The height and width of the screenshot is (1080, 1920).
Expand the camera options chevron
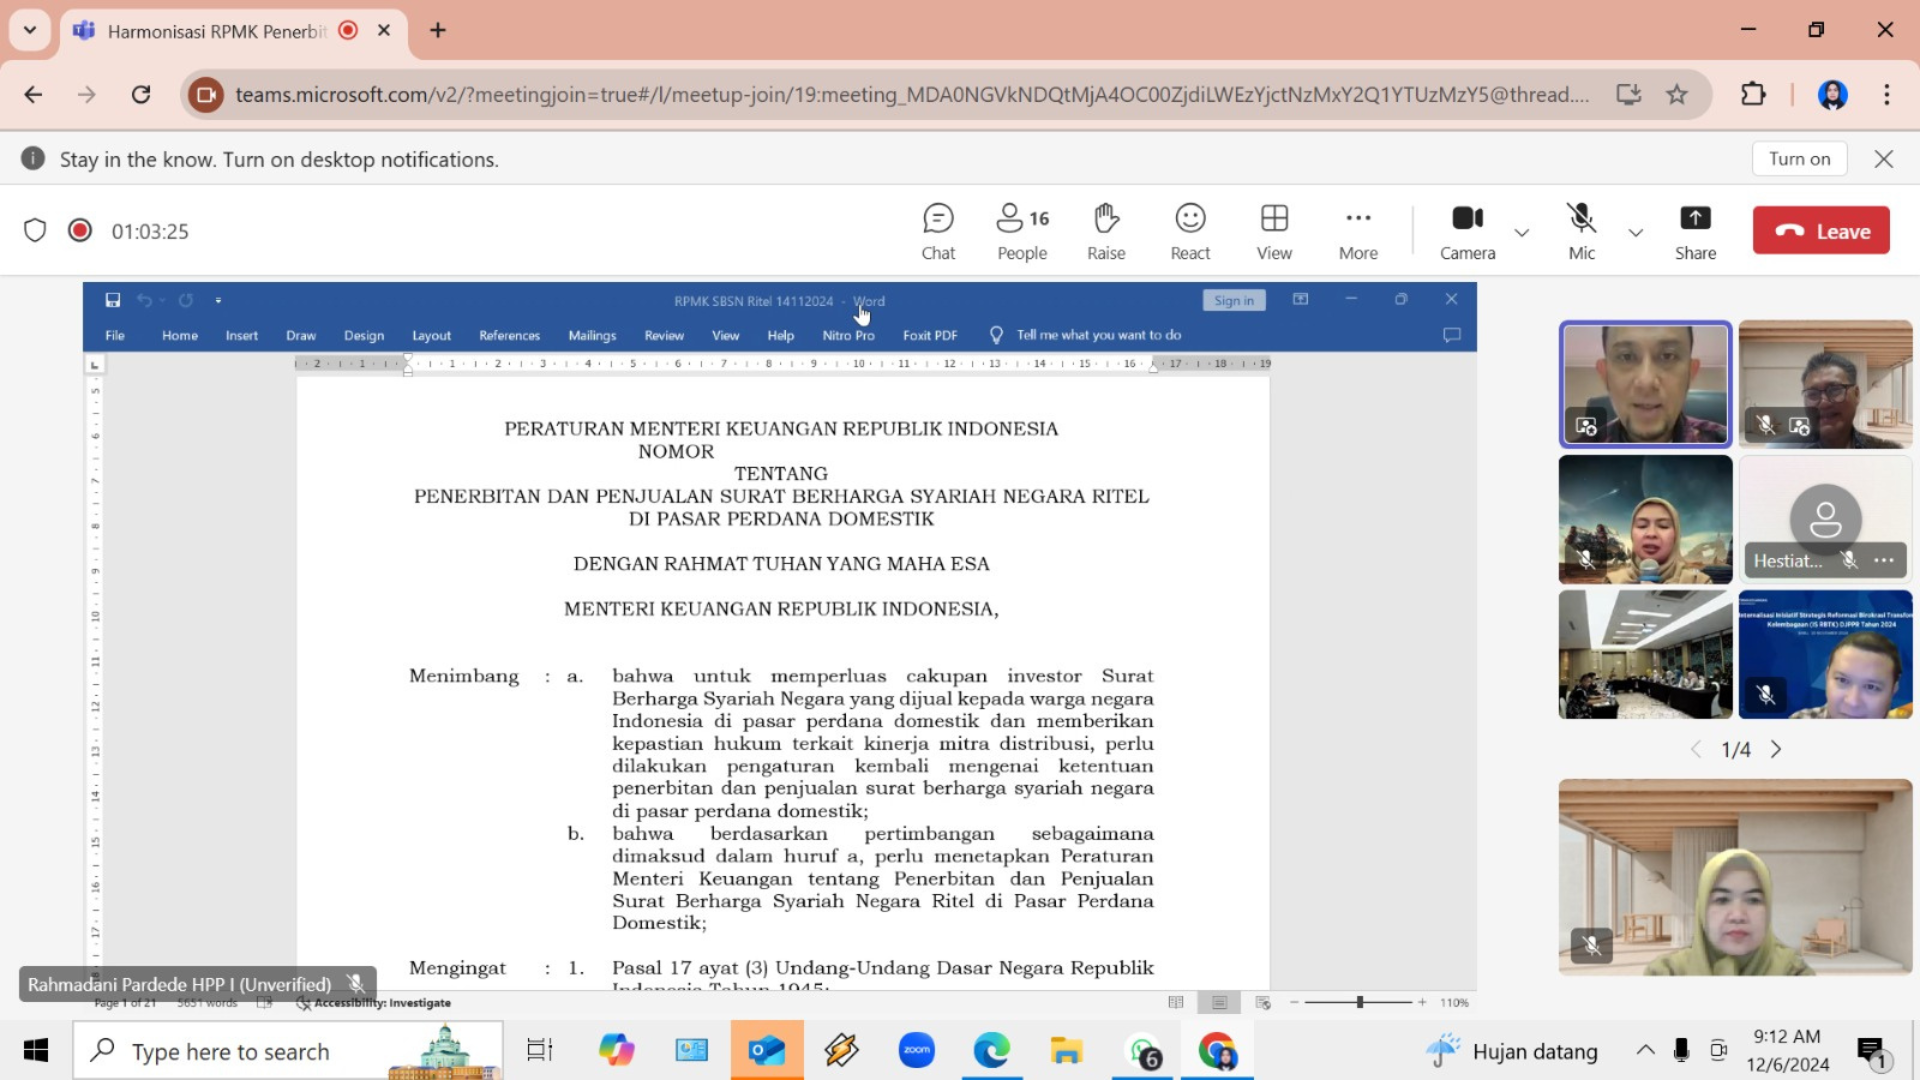pos(1522,233)
